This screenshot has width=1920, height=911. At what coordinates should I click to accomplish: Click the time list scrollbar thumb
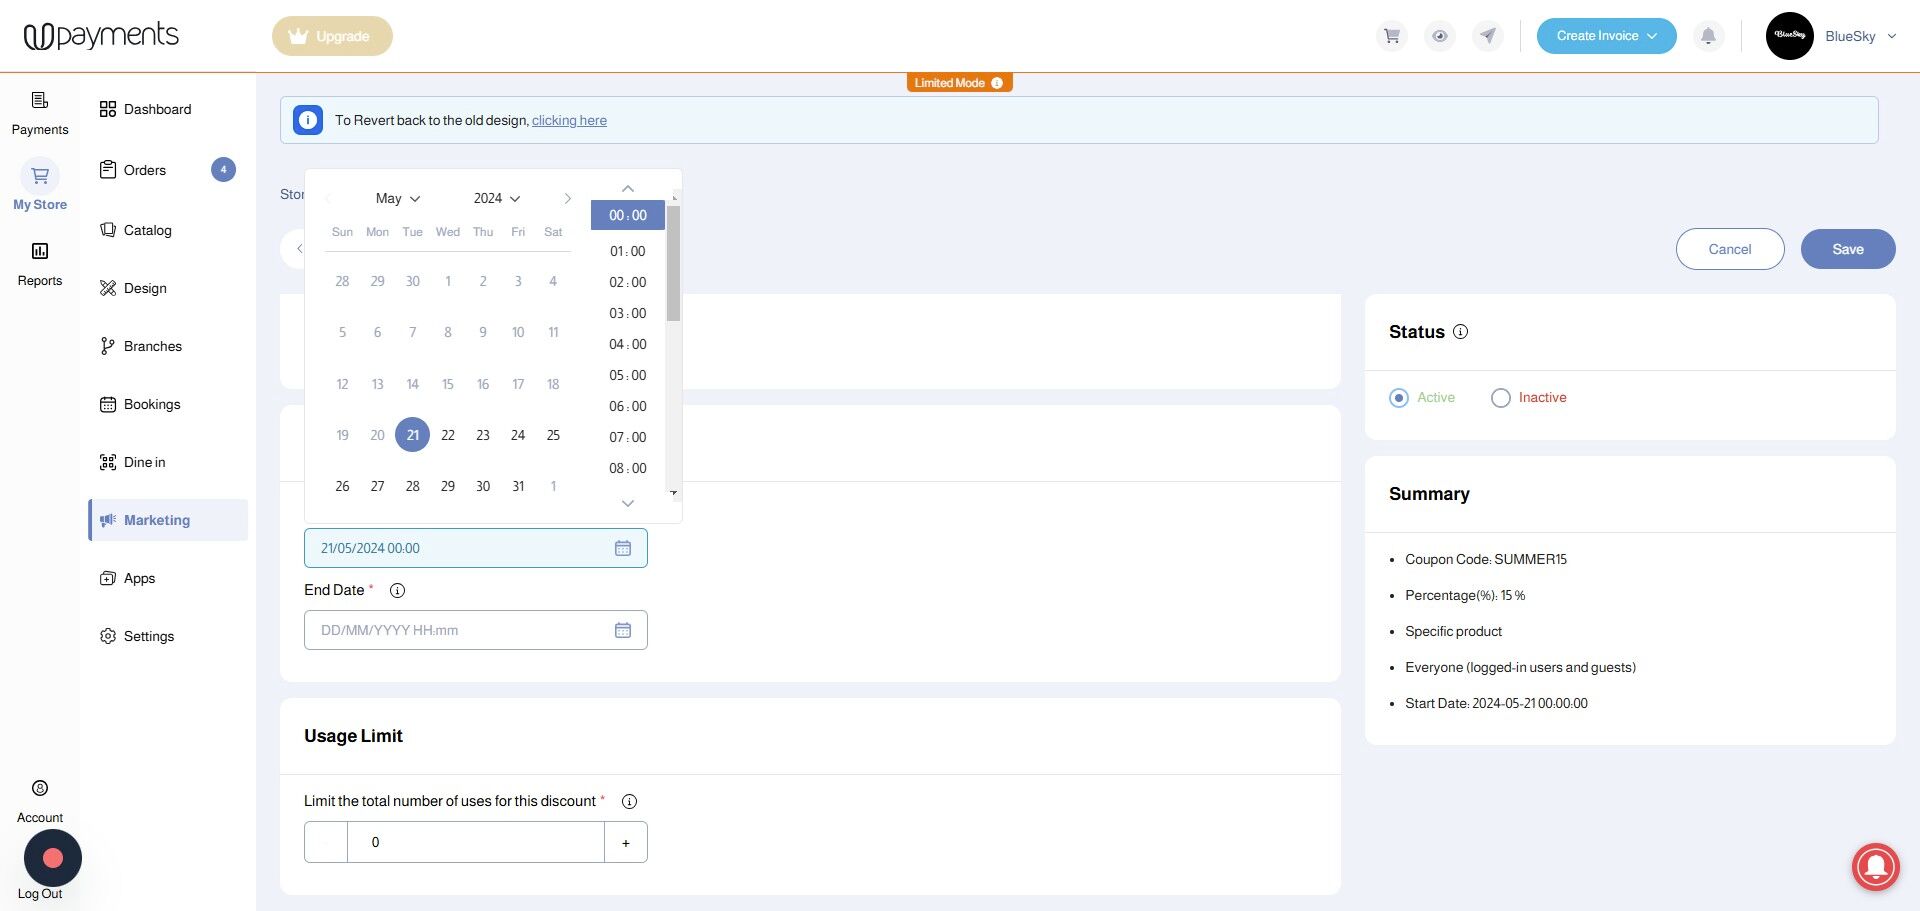click(673, 264)
